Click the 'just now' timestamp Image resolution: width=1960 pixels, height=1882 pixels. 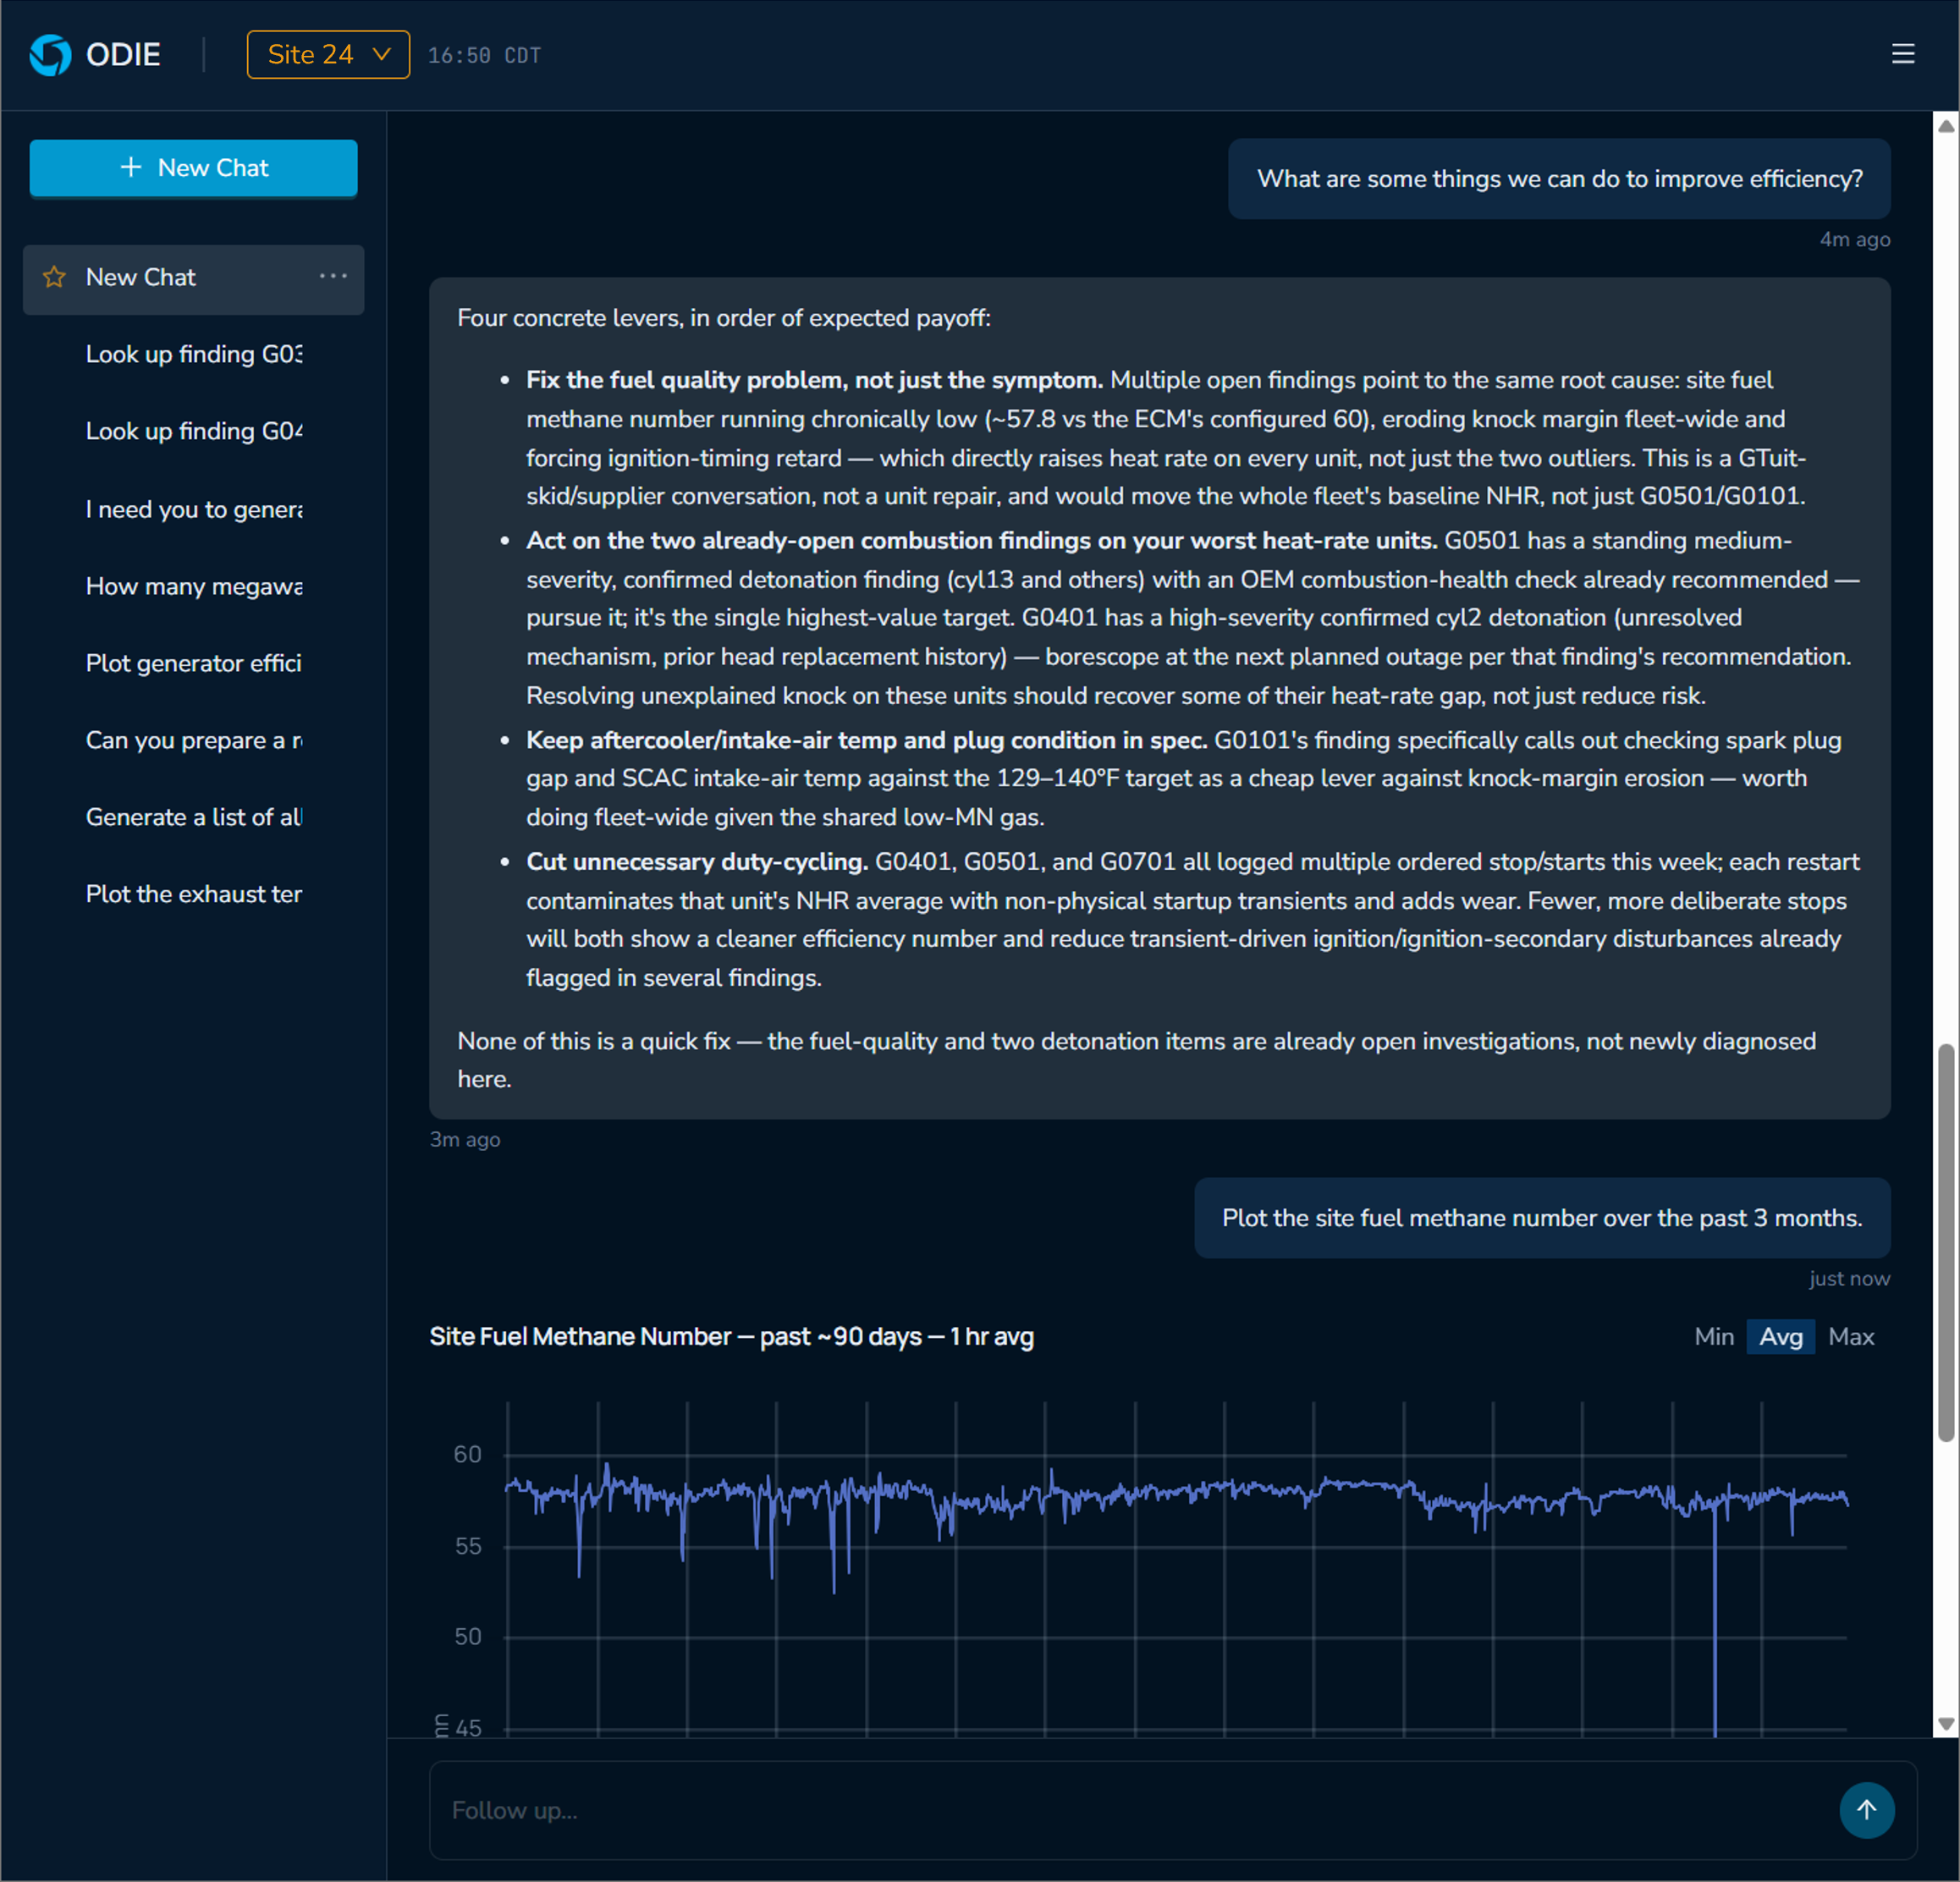tap(1849, 1279)
